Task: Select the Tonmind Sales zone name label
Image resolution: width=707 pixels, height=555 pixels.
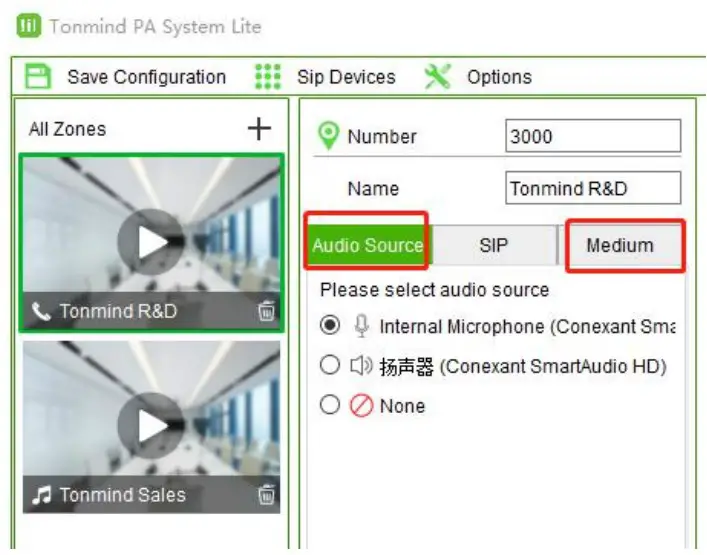Action: point(123,495)
